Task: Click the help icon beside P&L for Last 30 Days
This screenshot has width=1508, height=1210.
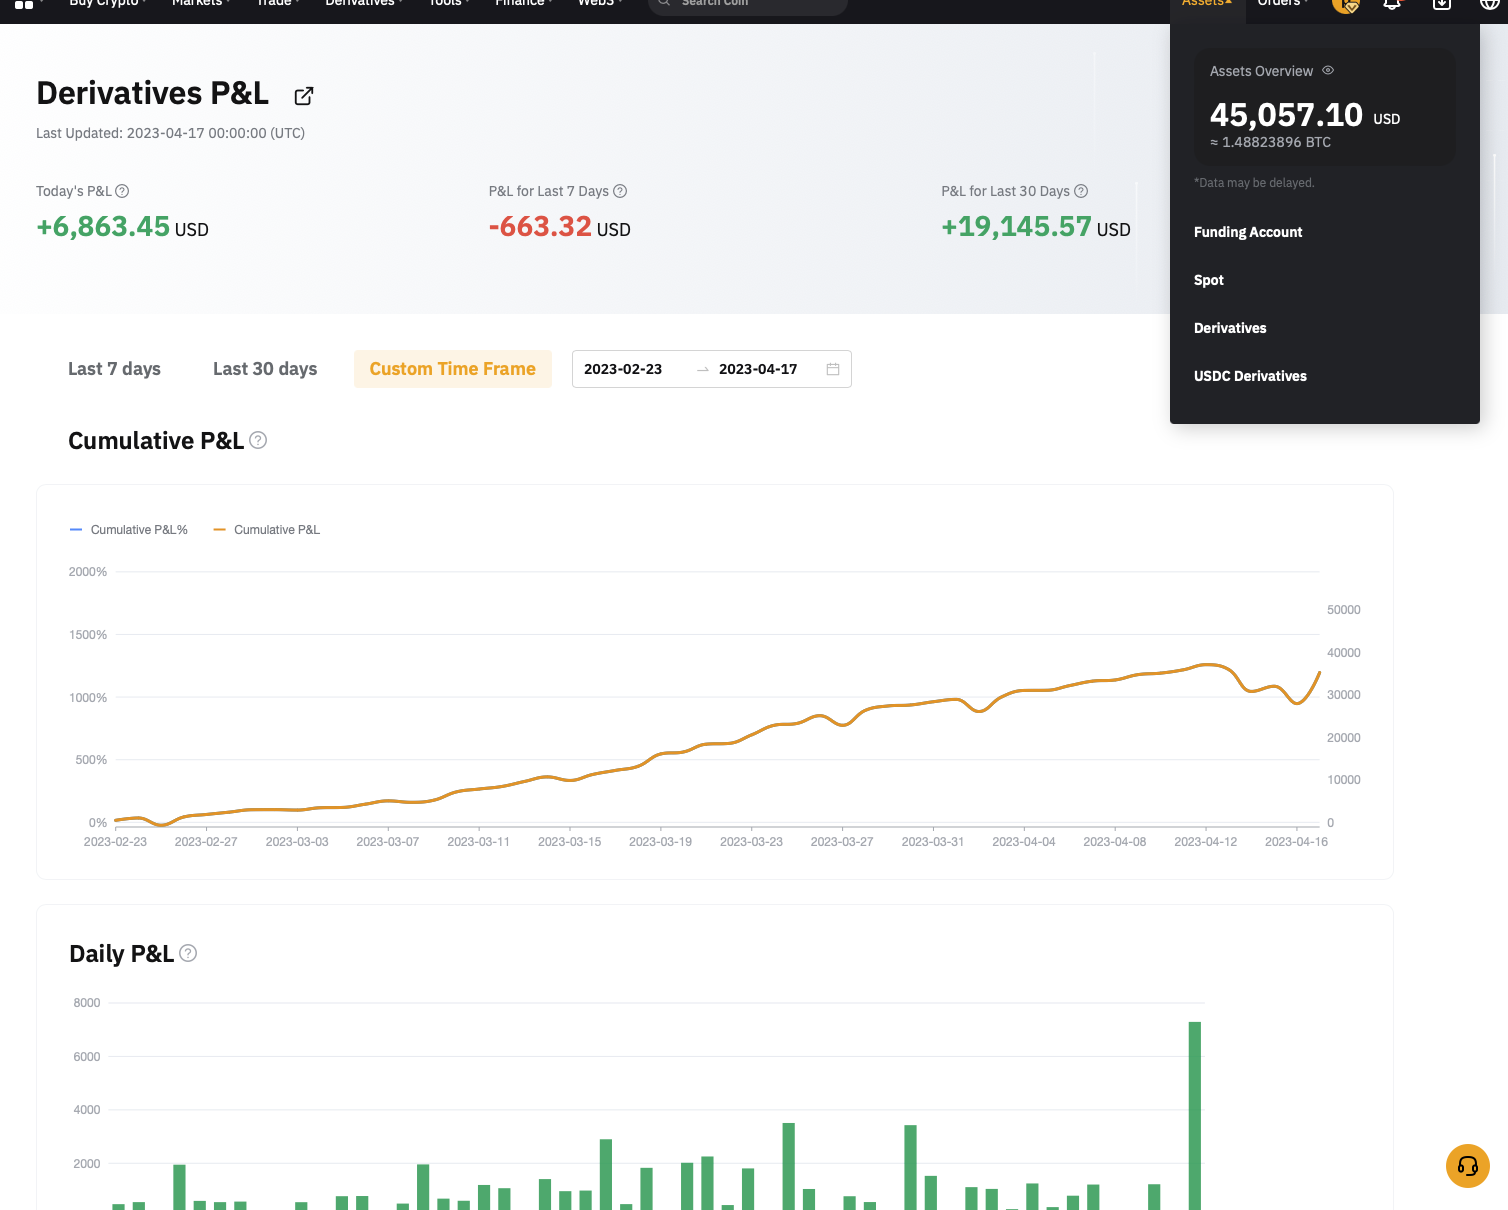Action: click(1081, 191)
